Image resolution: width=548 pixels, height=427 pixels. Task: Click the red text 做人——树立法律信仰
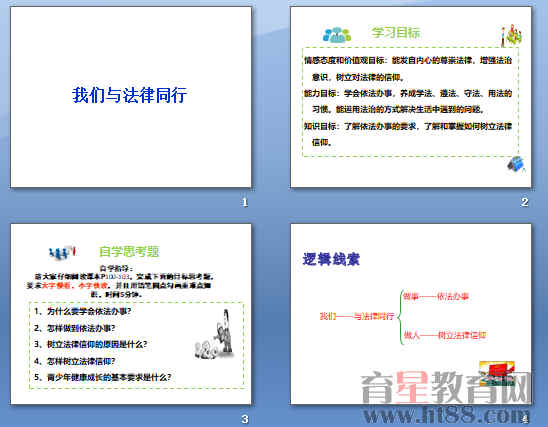445,335
